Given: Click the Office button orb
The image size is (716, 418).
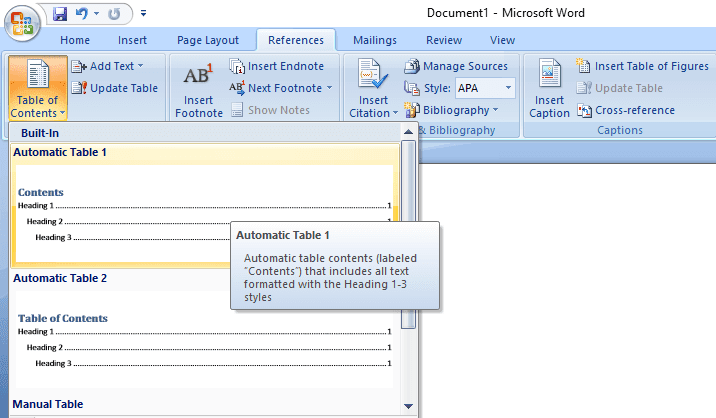Looking at the screenshot, I should tap(22, 23).
